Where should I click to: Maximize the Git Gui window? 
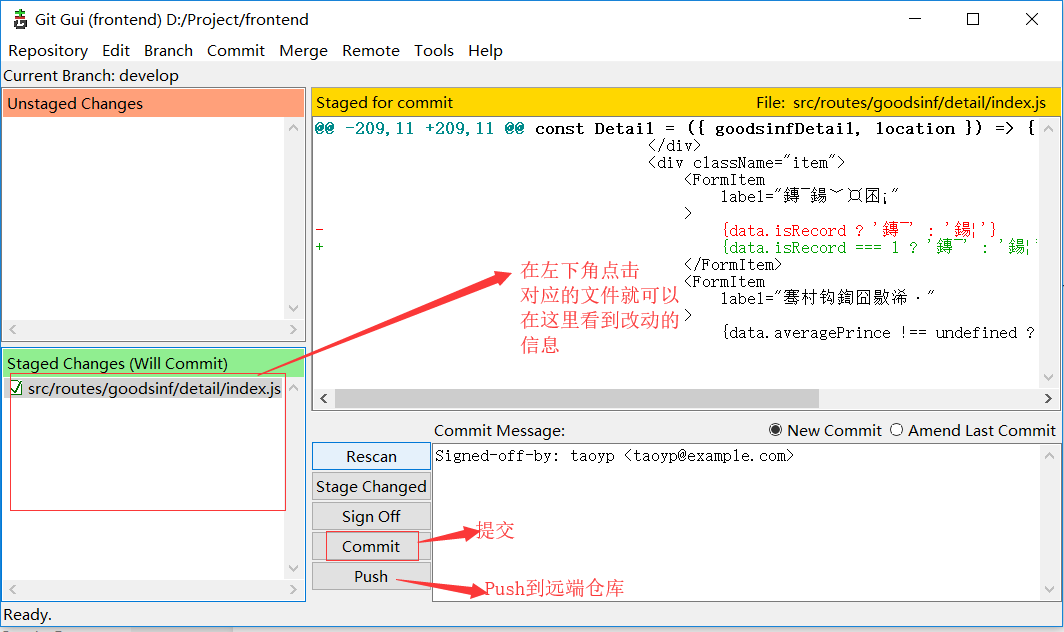click(x=972, y=19)
